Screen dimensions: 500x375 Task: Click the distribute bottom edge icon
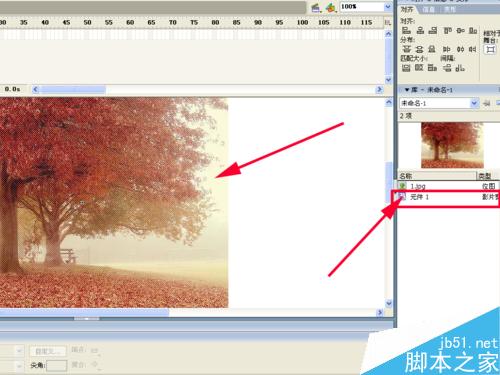tap(432, 49)
